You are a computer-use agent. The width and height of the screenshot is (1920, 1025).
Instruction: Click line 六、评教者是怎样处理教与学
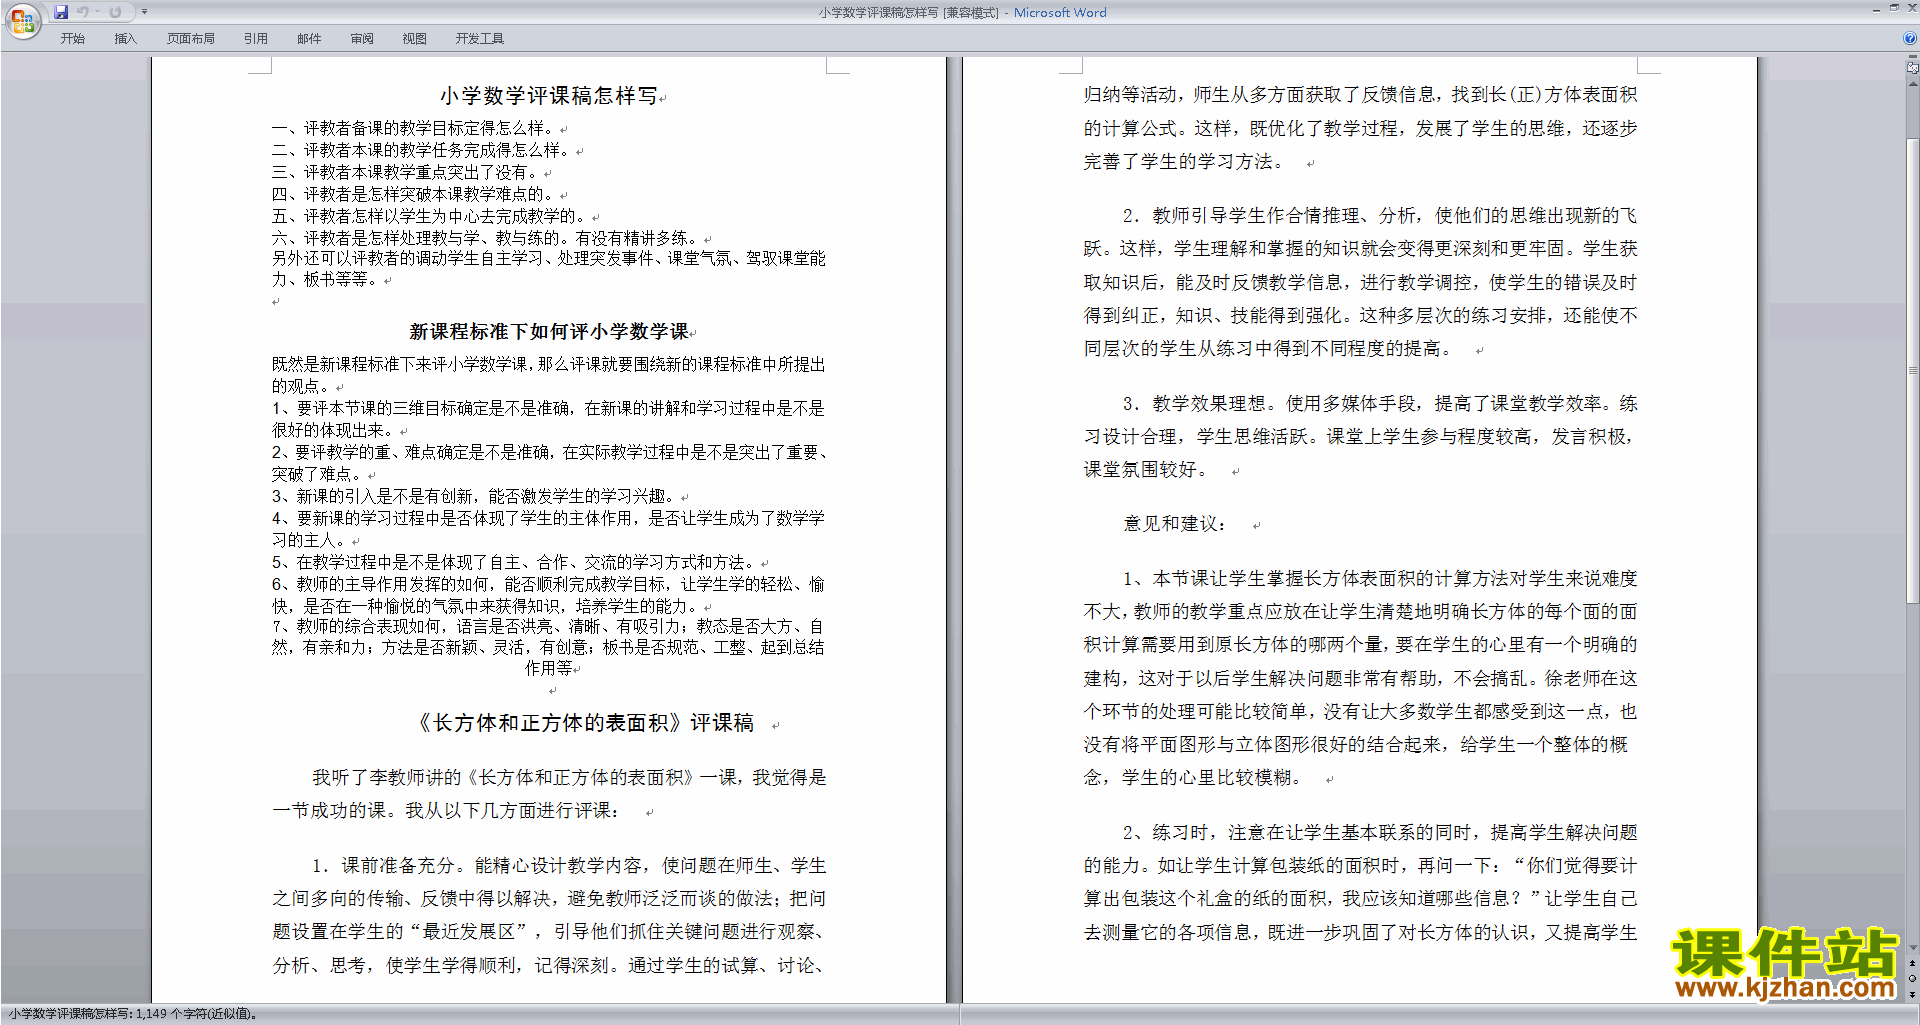coord(487,238)
